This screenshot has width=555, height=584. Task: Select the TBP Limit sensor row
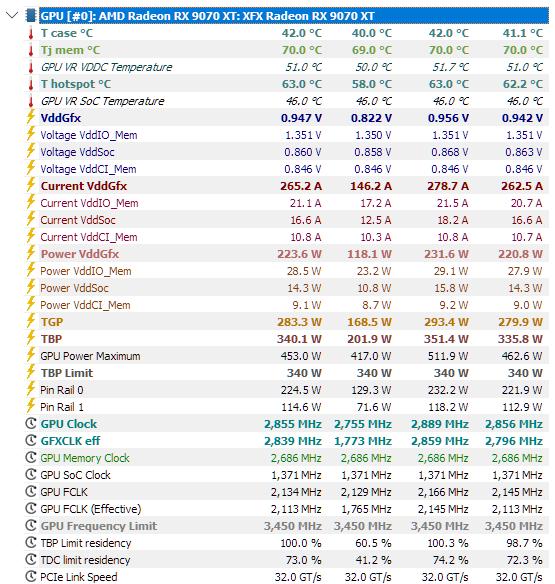[286, 373]
